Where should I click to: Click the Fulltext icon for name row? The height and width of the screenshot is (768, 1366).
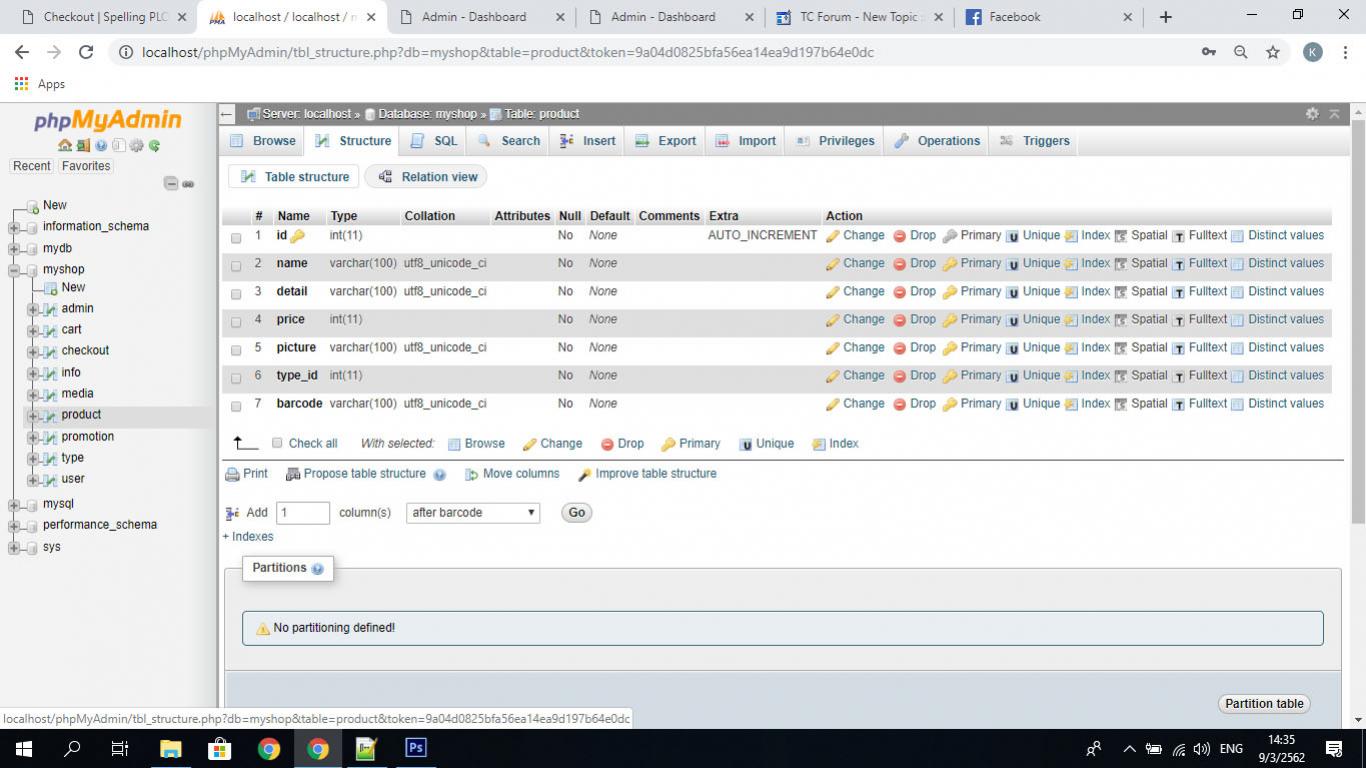click(x=1179, y=264)
